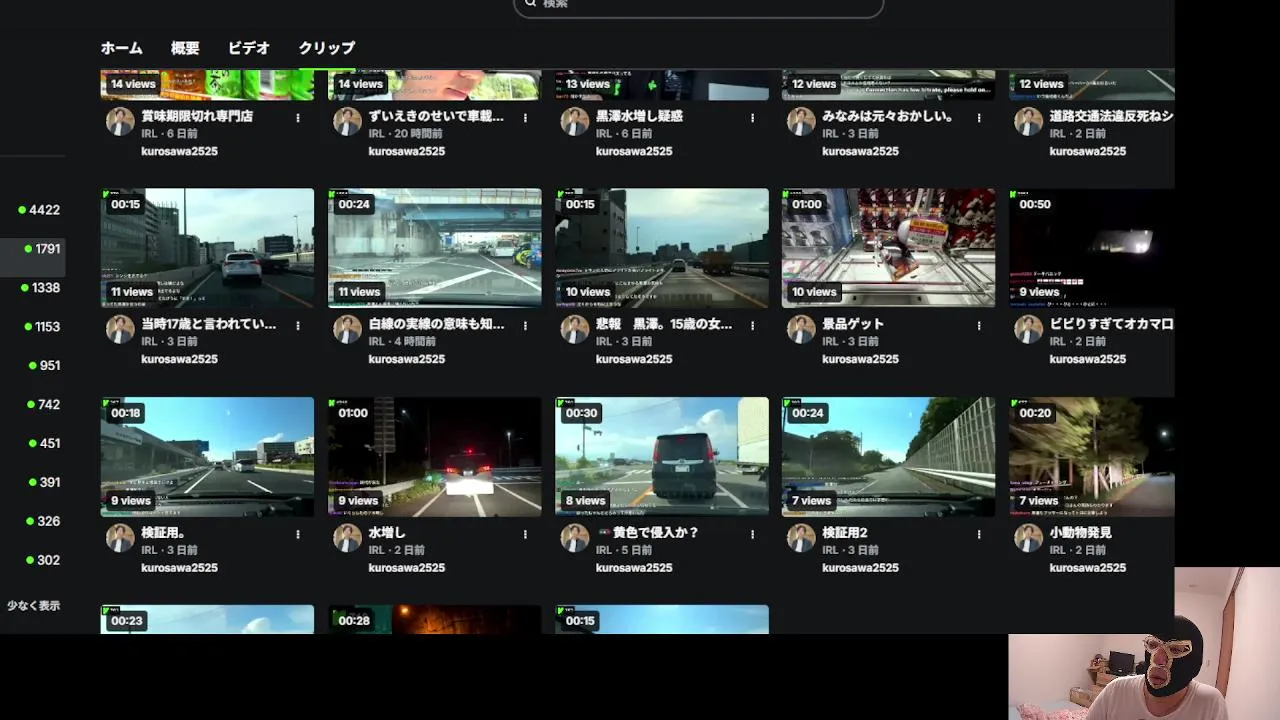Click kurosawa2525 under 水増し clip

(x=407, y=568)
